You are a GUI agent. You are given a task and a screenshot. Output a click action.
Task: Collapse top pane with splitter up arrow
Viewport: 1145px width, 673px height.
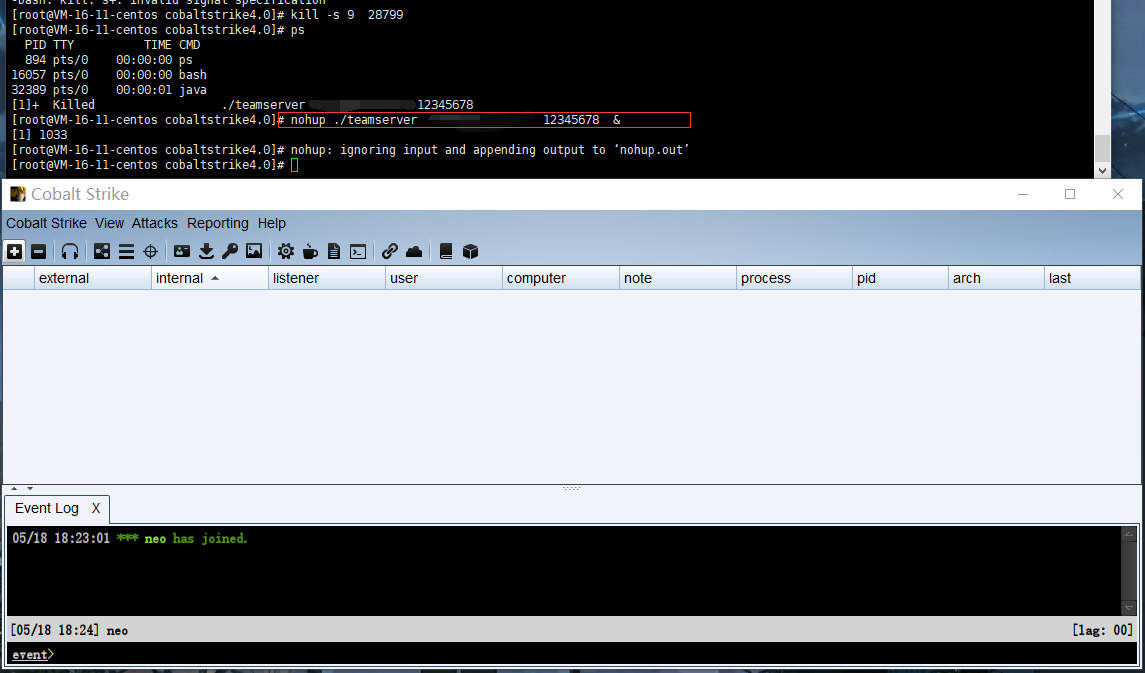(14, 488)
